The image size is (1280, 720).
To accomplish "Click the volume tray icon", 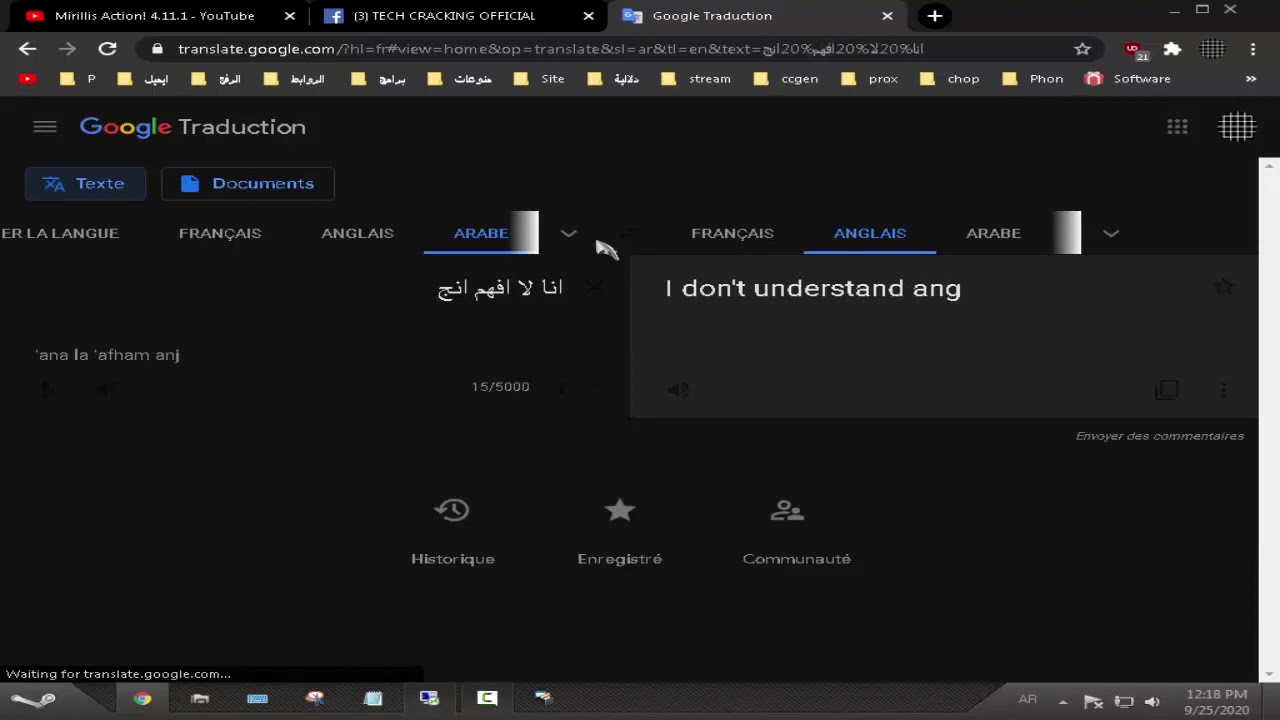I will (x=1152, y=702).
